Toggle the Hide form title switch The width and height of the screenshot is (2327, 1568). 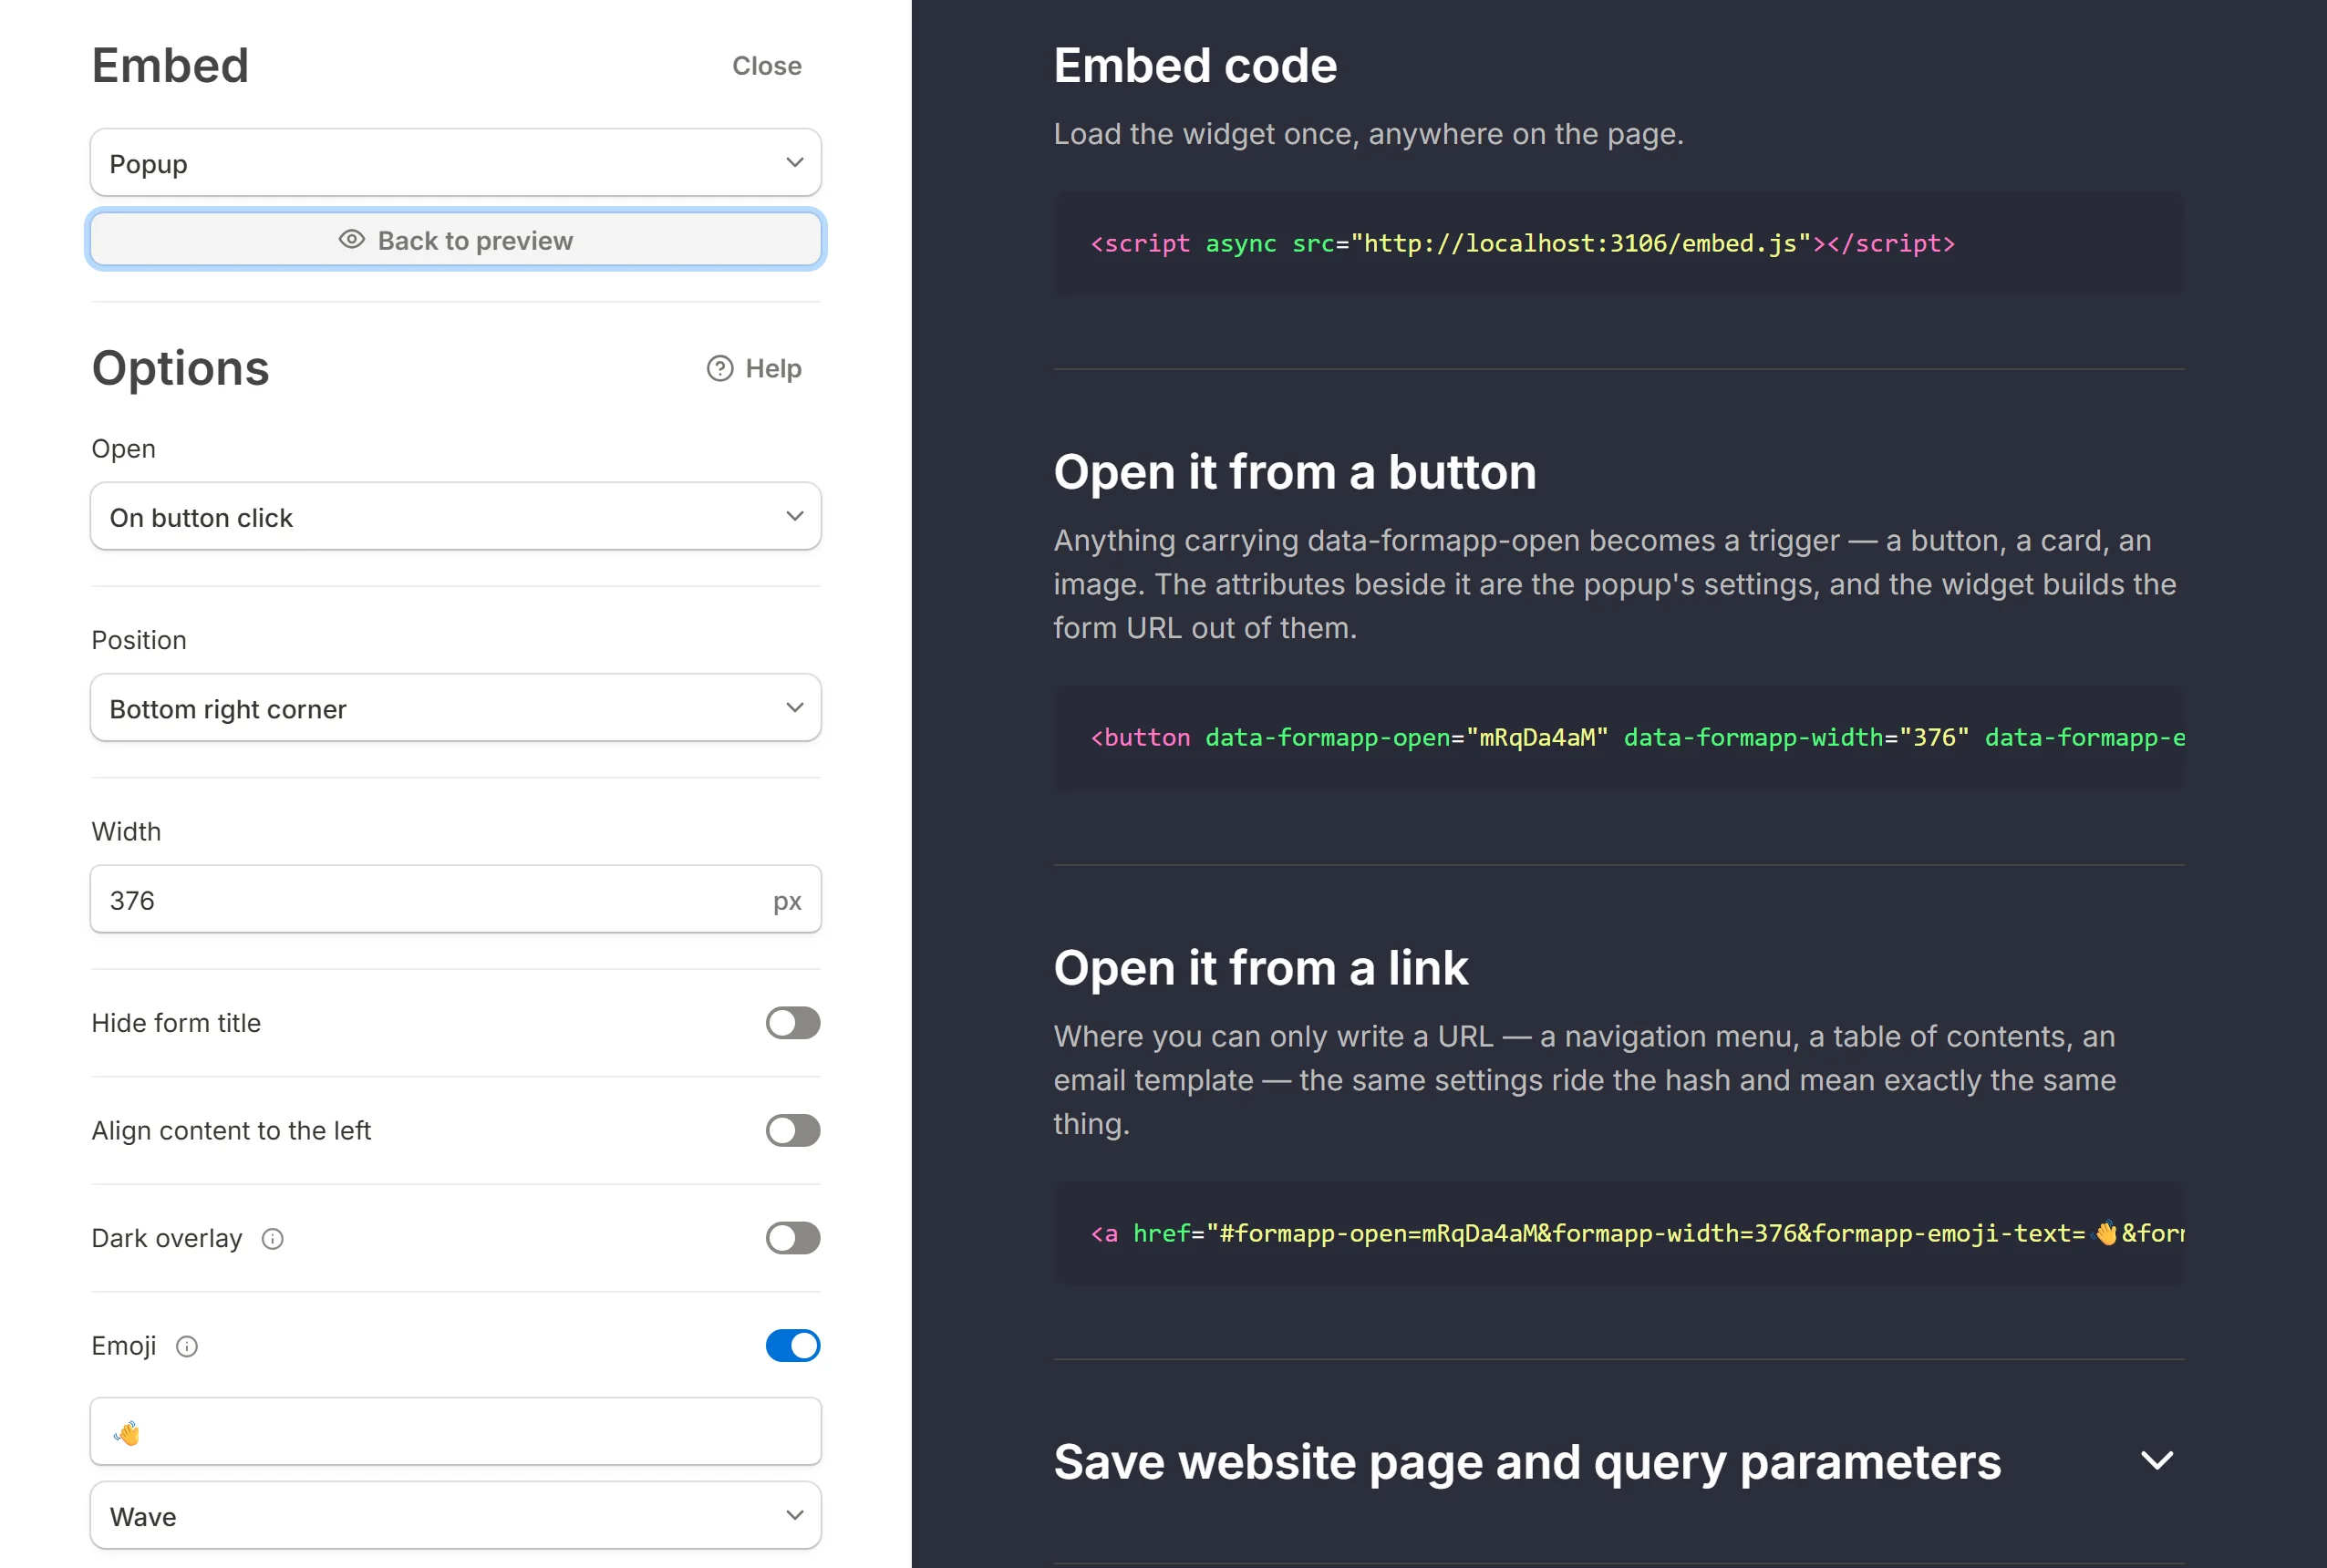[x=793, y=1023]
